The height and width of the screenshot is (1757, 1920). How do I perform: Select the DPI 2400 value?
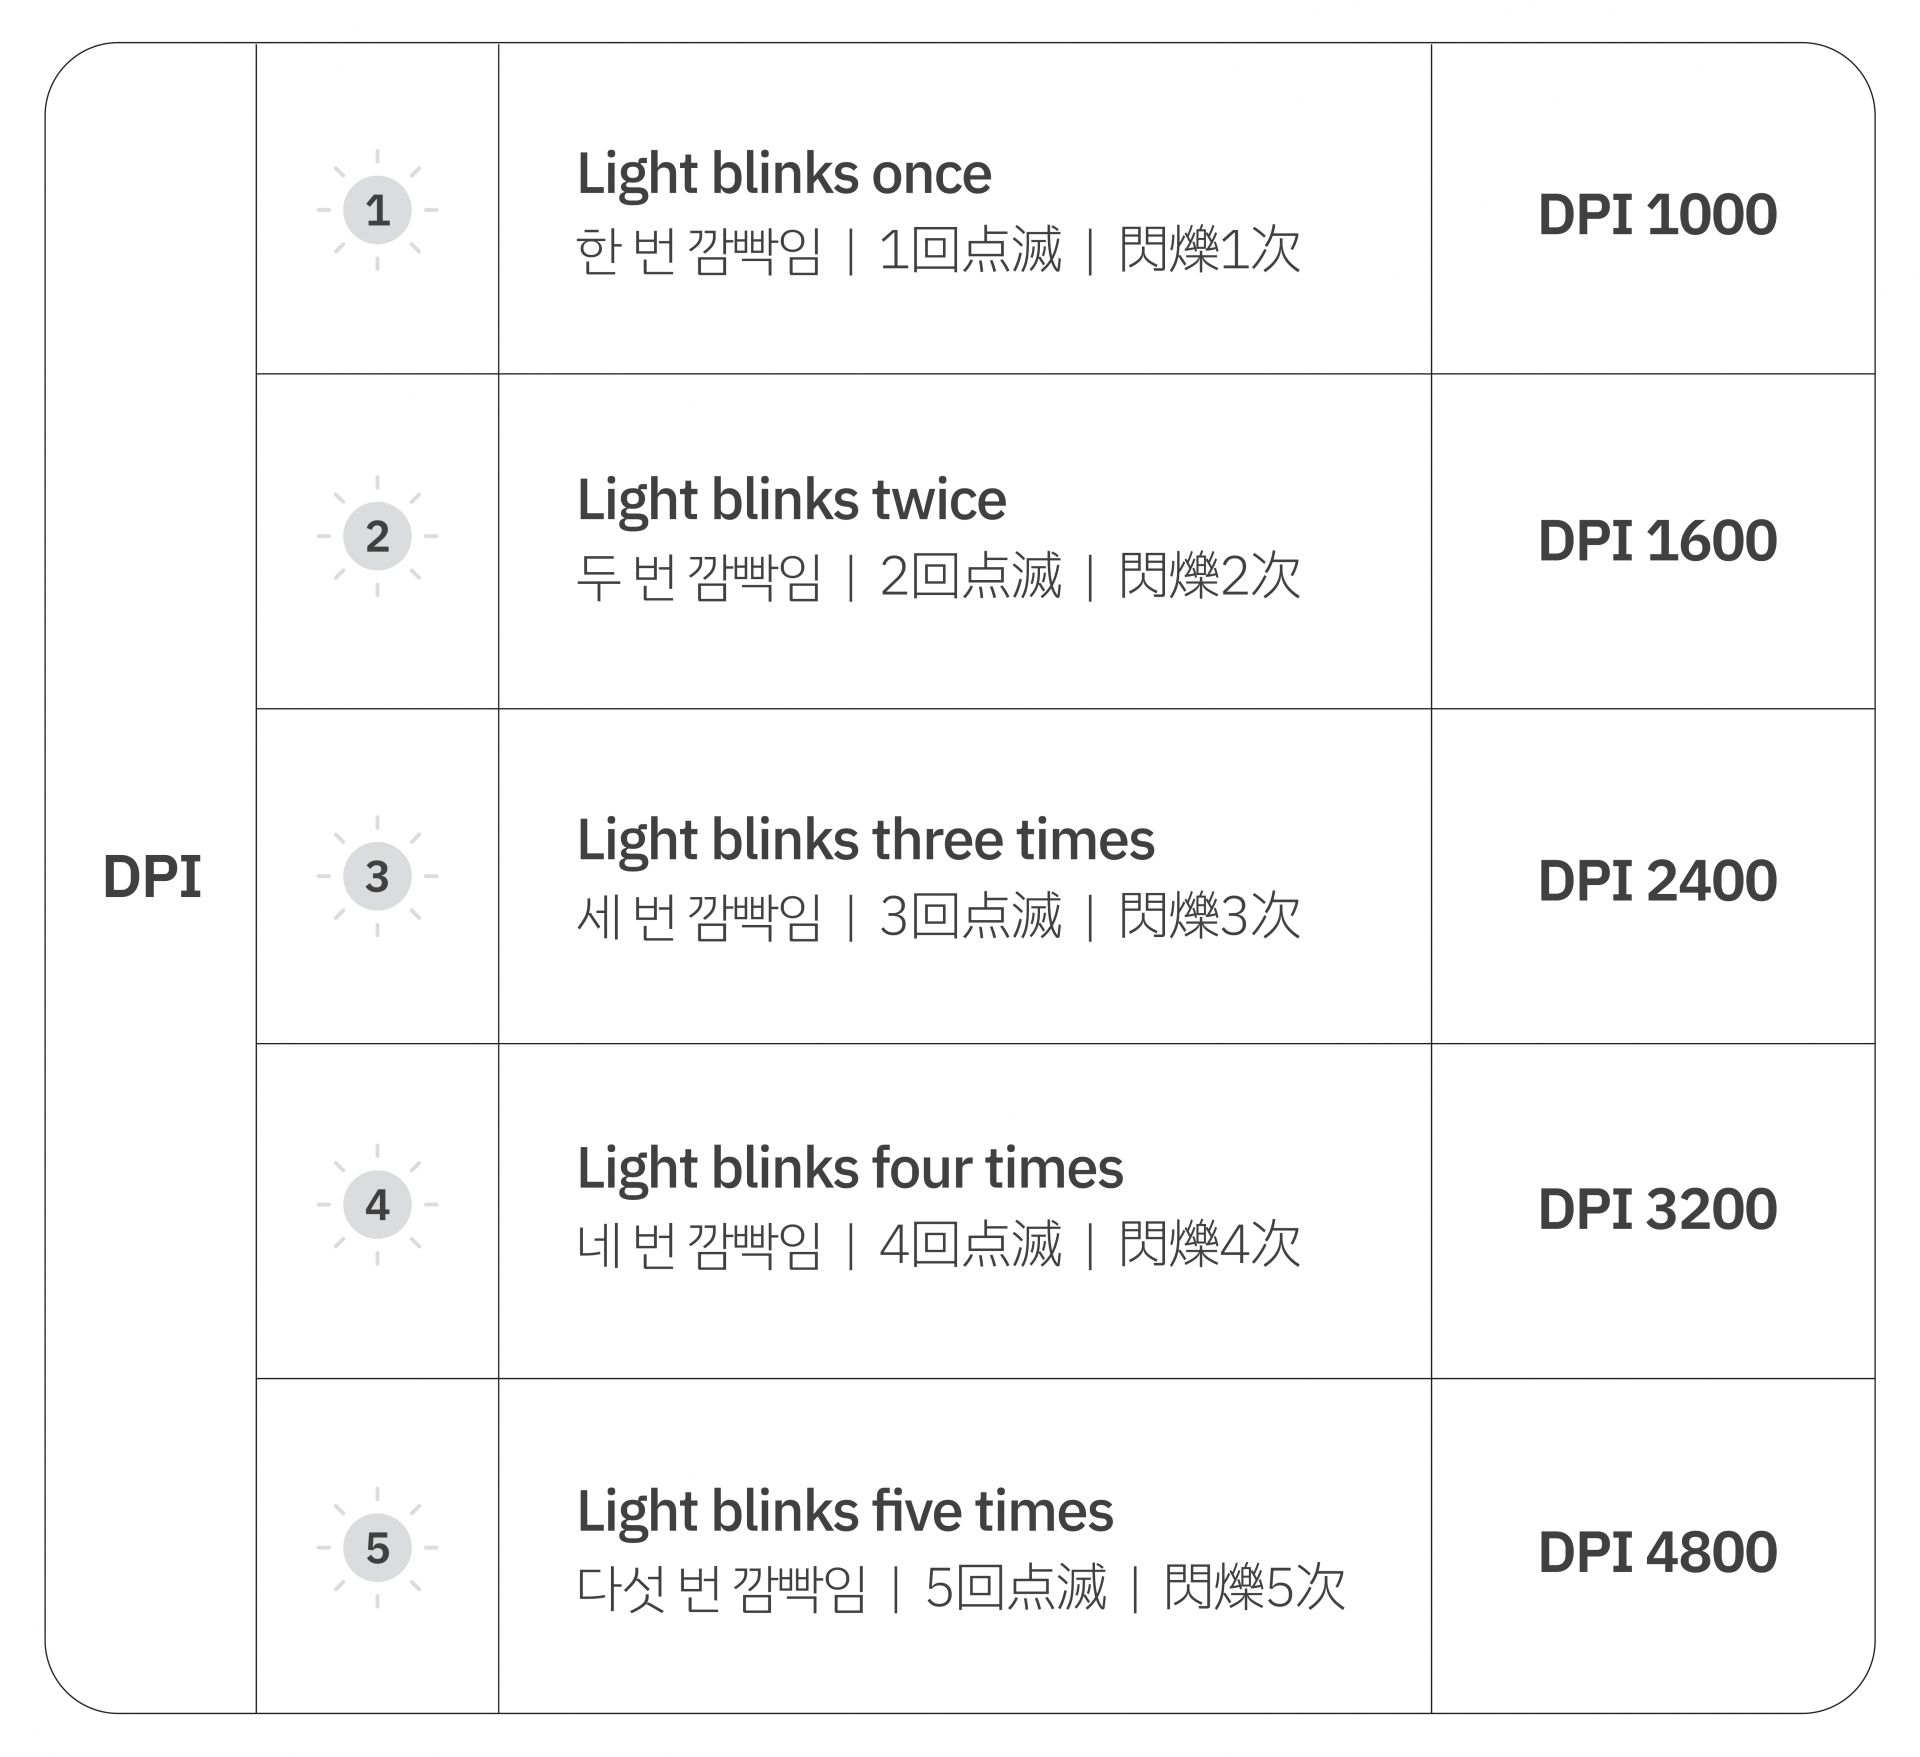pos(1657,881)
